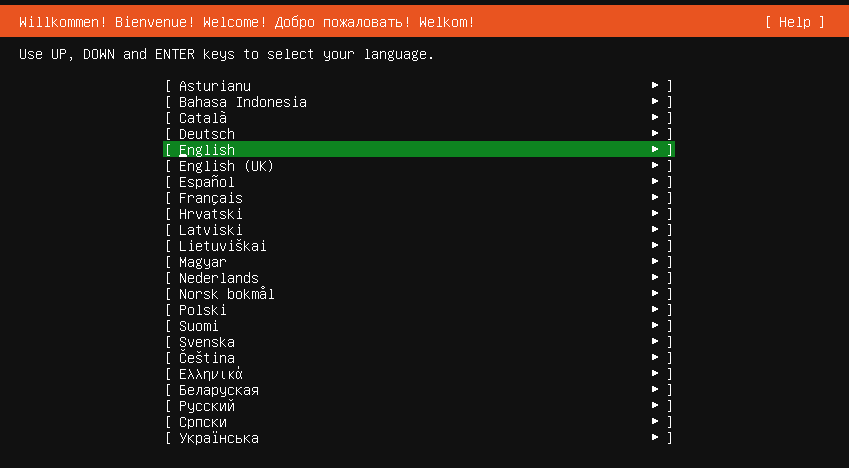Screen dimensions: 849x468
Task: Select the English (UK) language
Action: point(419,165)
